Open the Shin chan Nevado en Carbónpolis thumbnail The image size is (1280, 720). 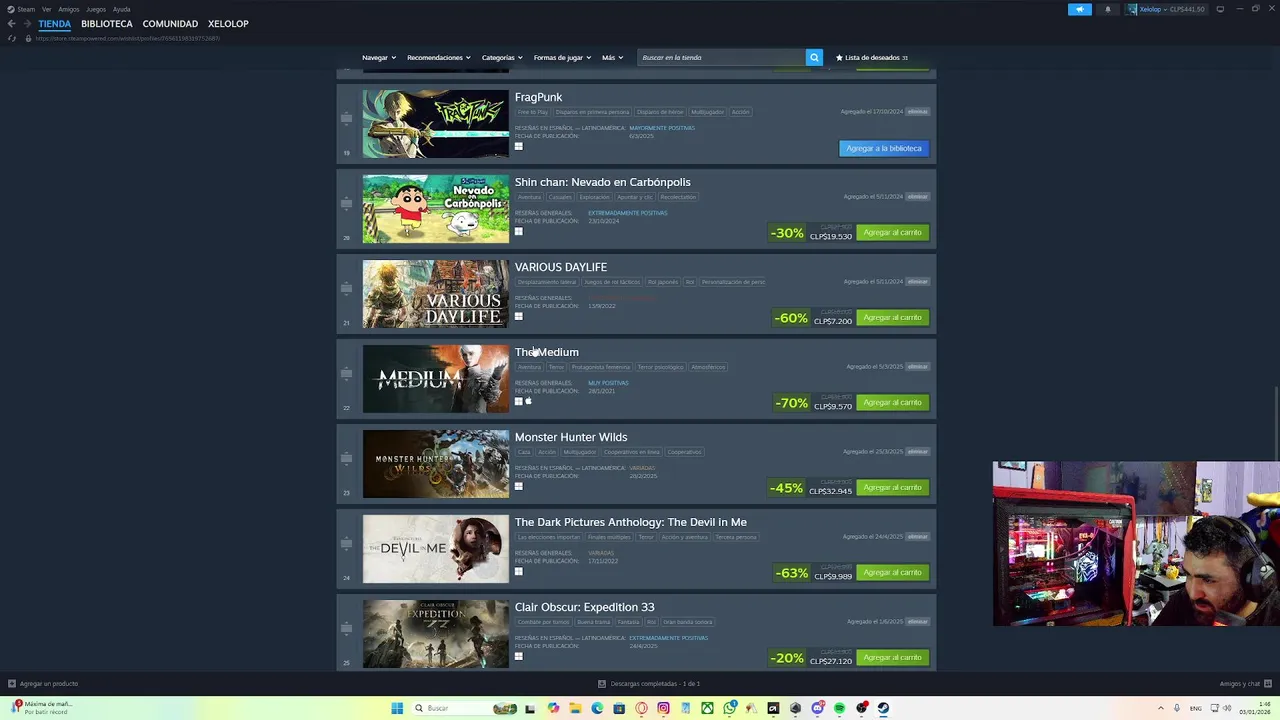[435, 209]
